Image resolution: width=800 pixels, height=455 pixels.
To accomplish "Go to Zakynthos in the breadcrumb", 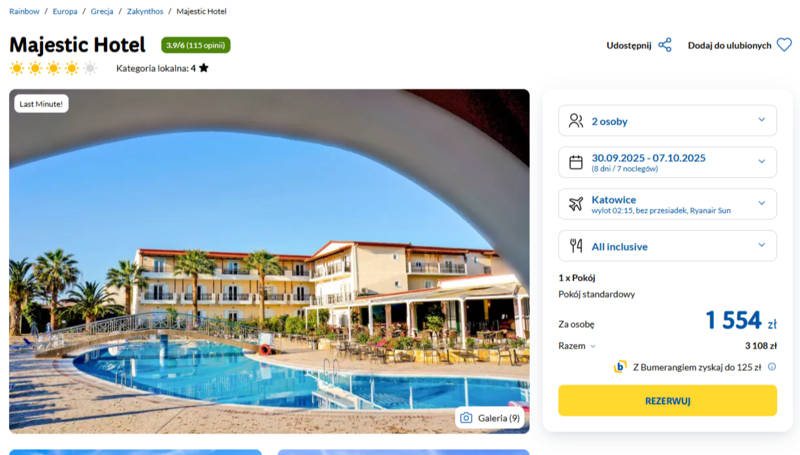I will pos(145,11).
